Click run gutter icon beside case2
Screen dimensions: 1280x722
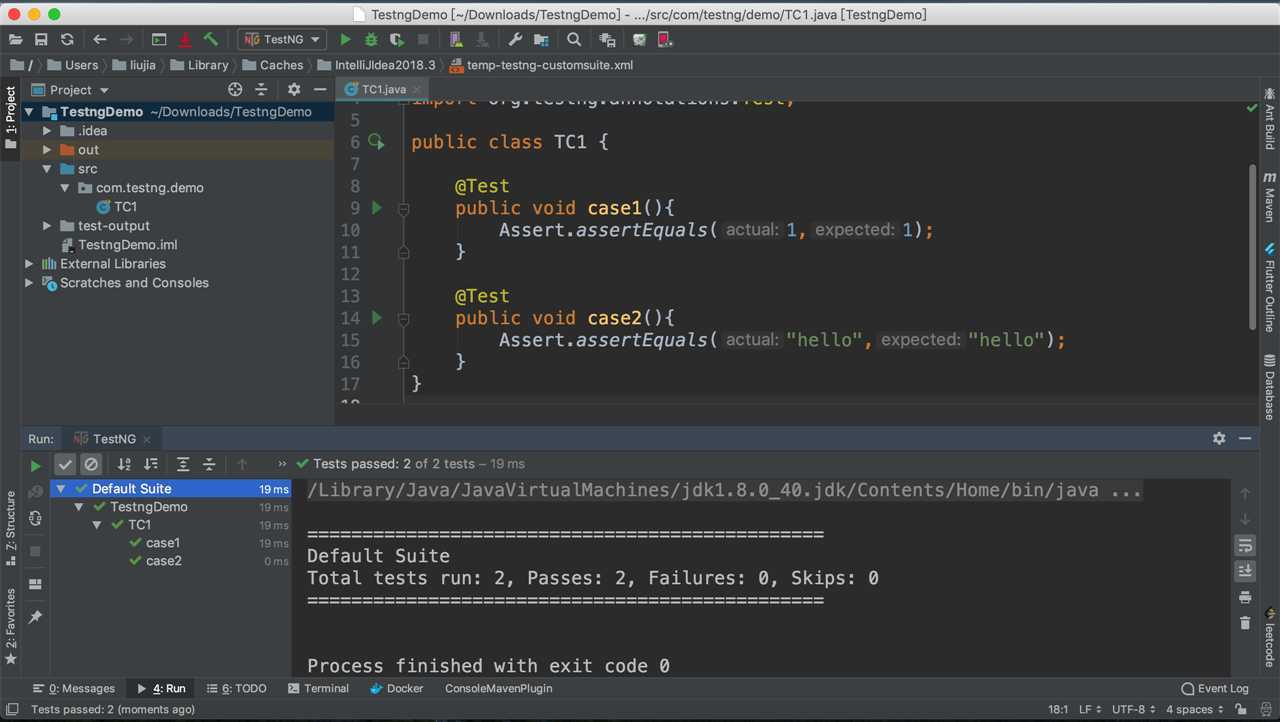tap(377, 318)
